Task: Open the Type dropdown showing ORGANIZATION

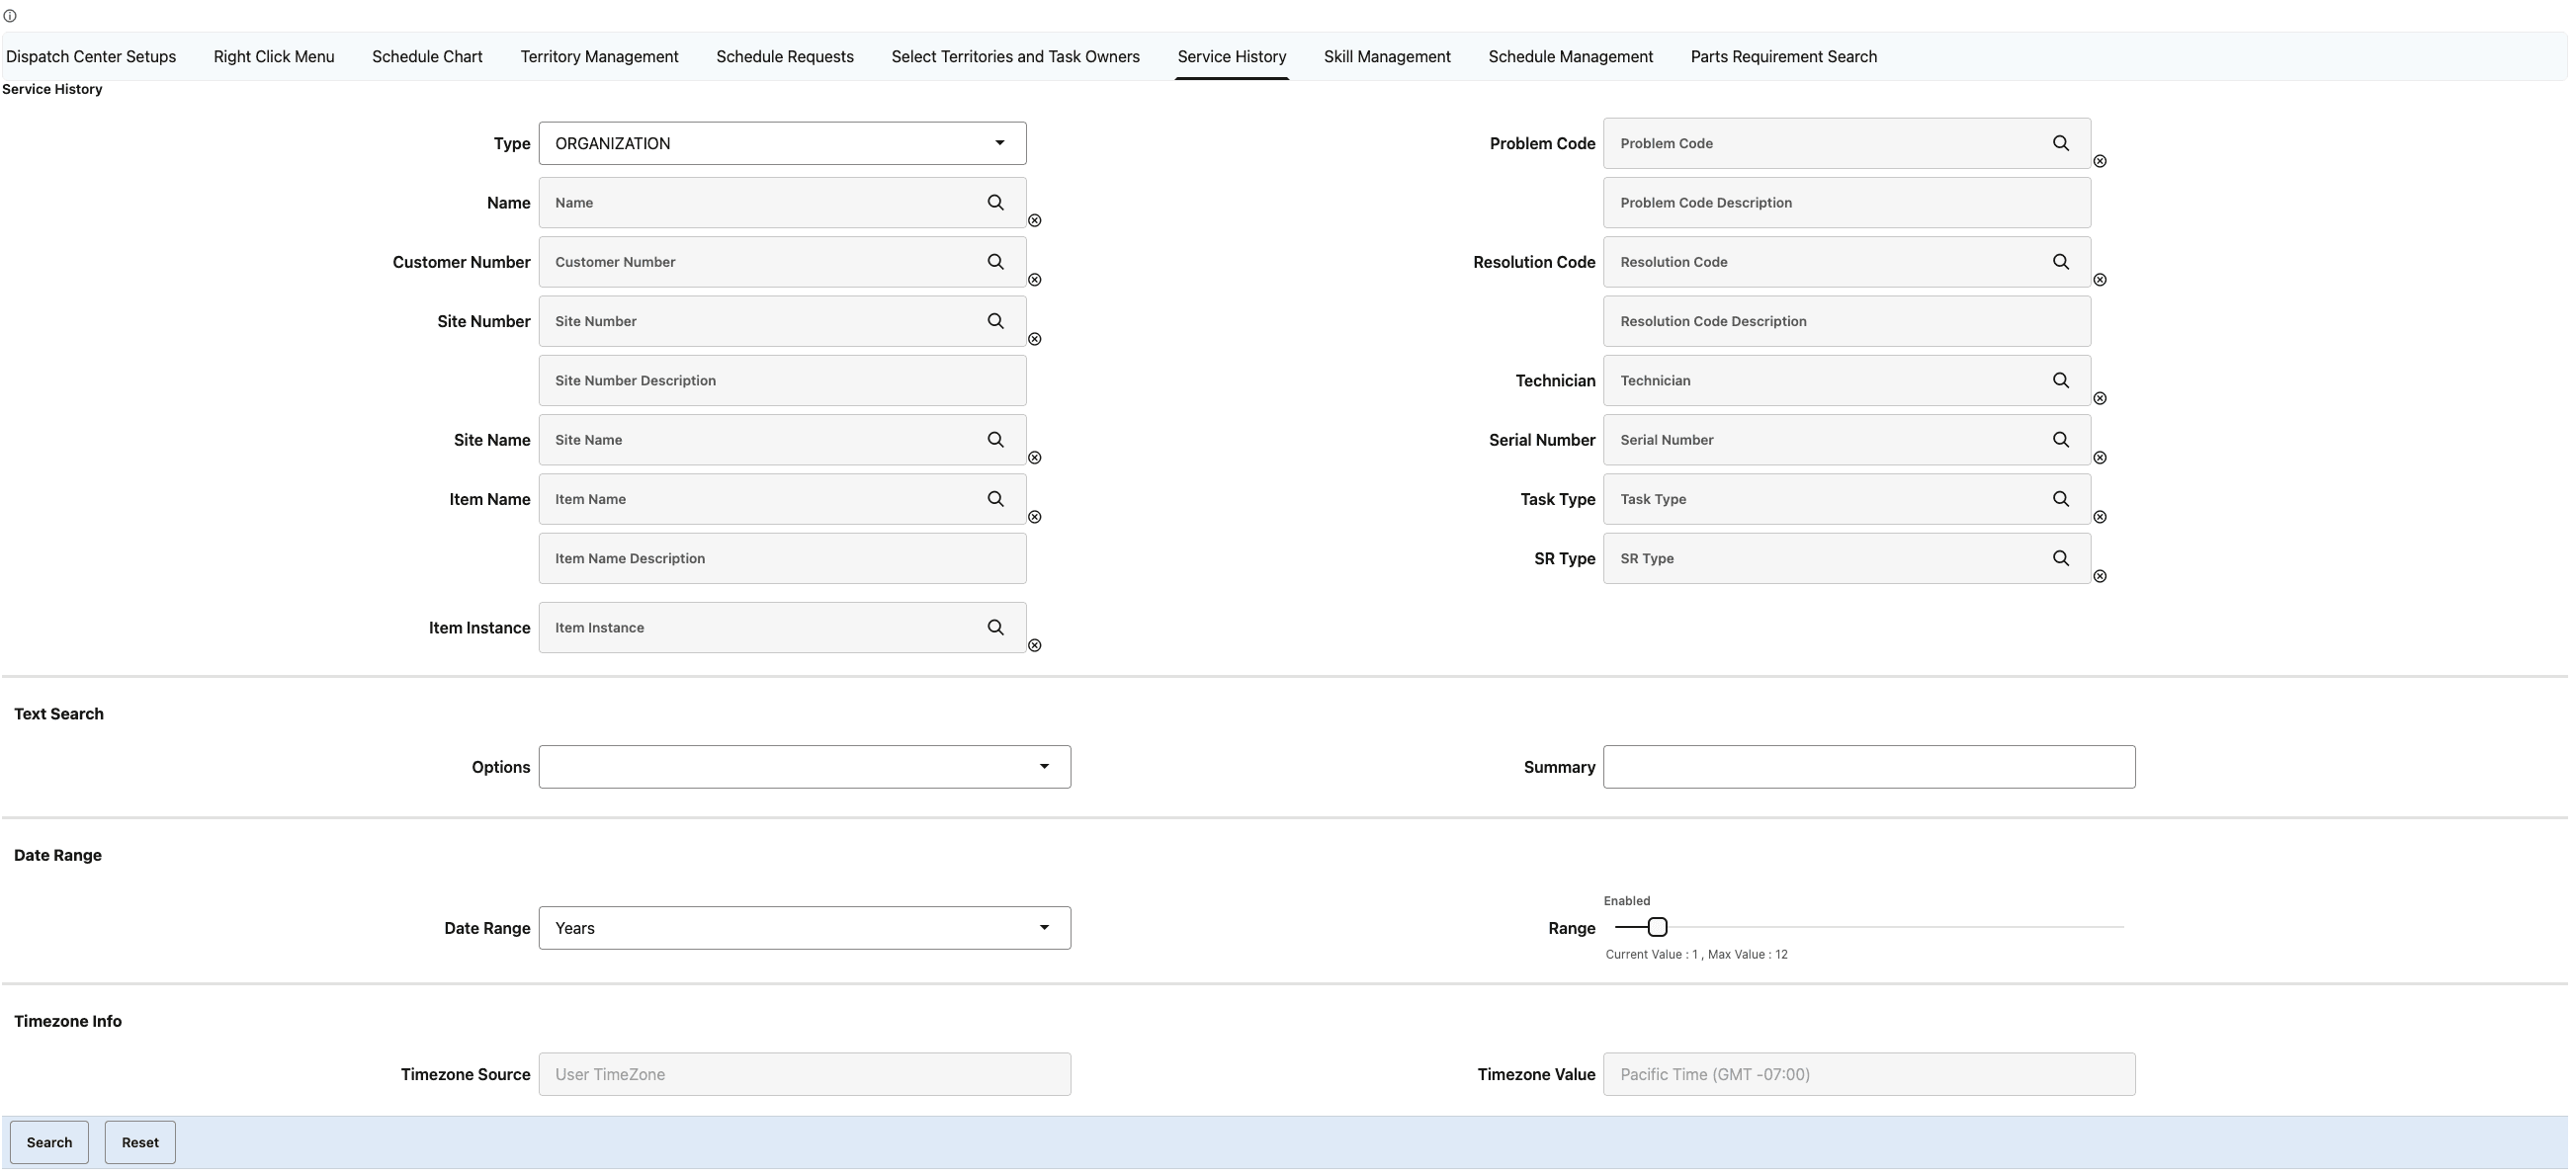Action: point(999,142)
